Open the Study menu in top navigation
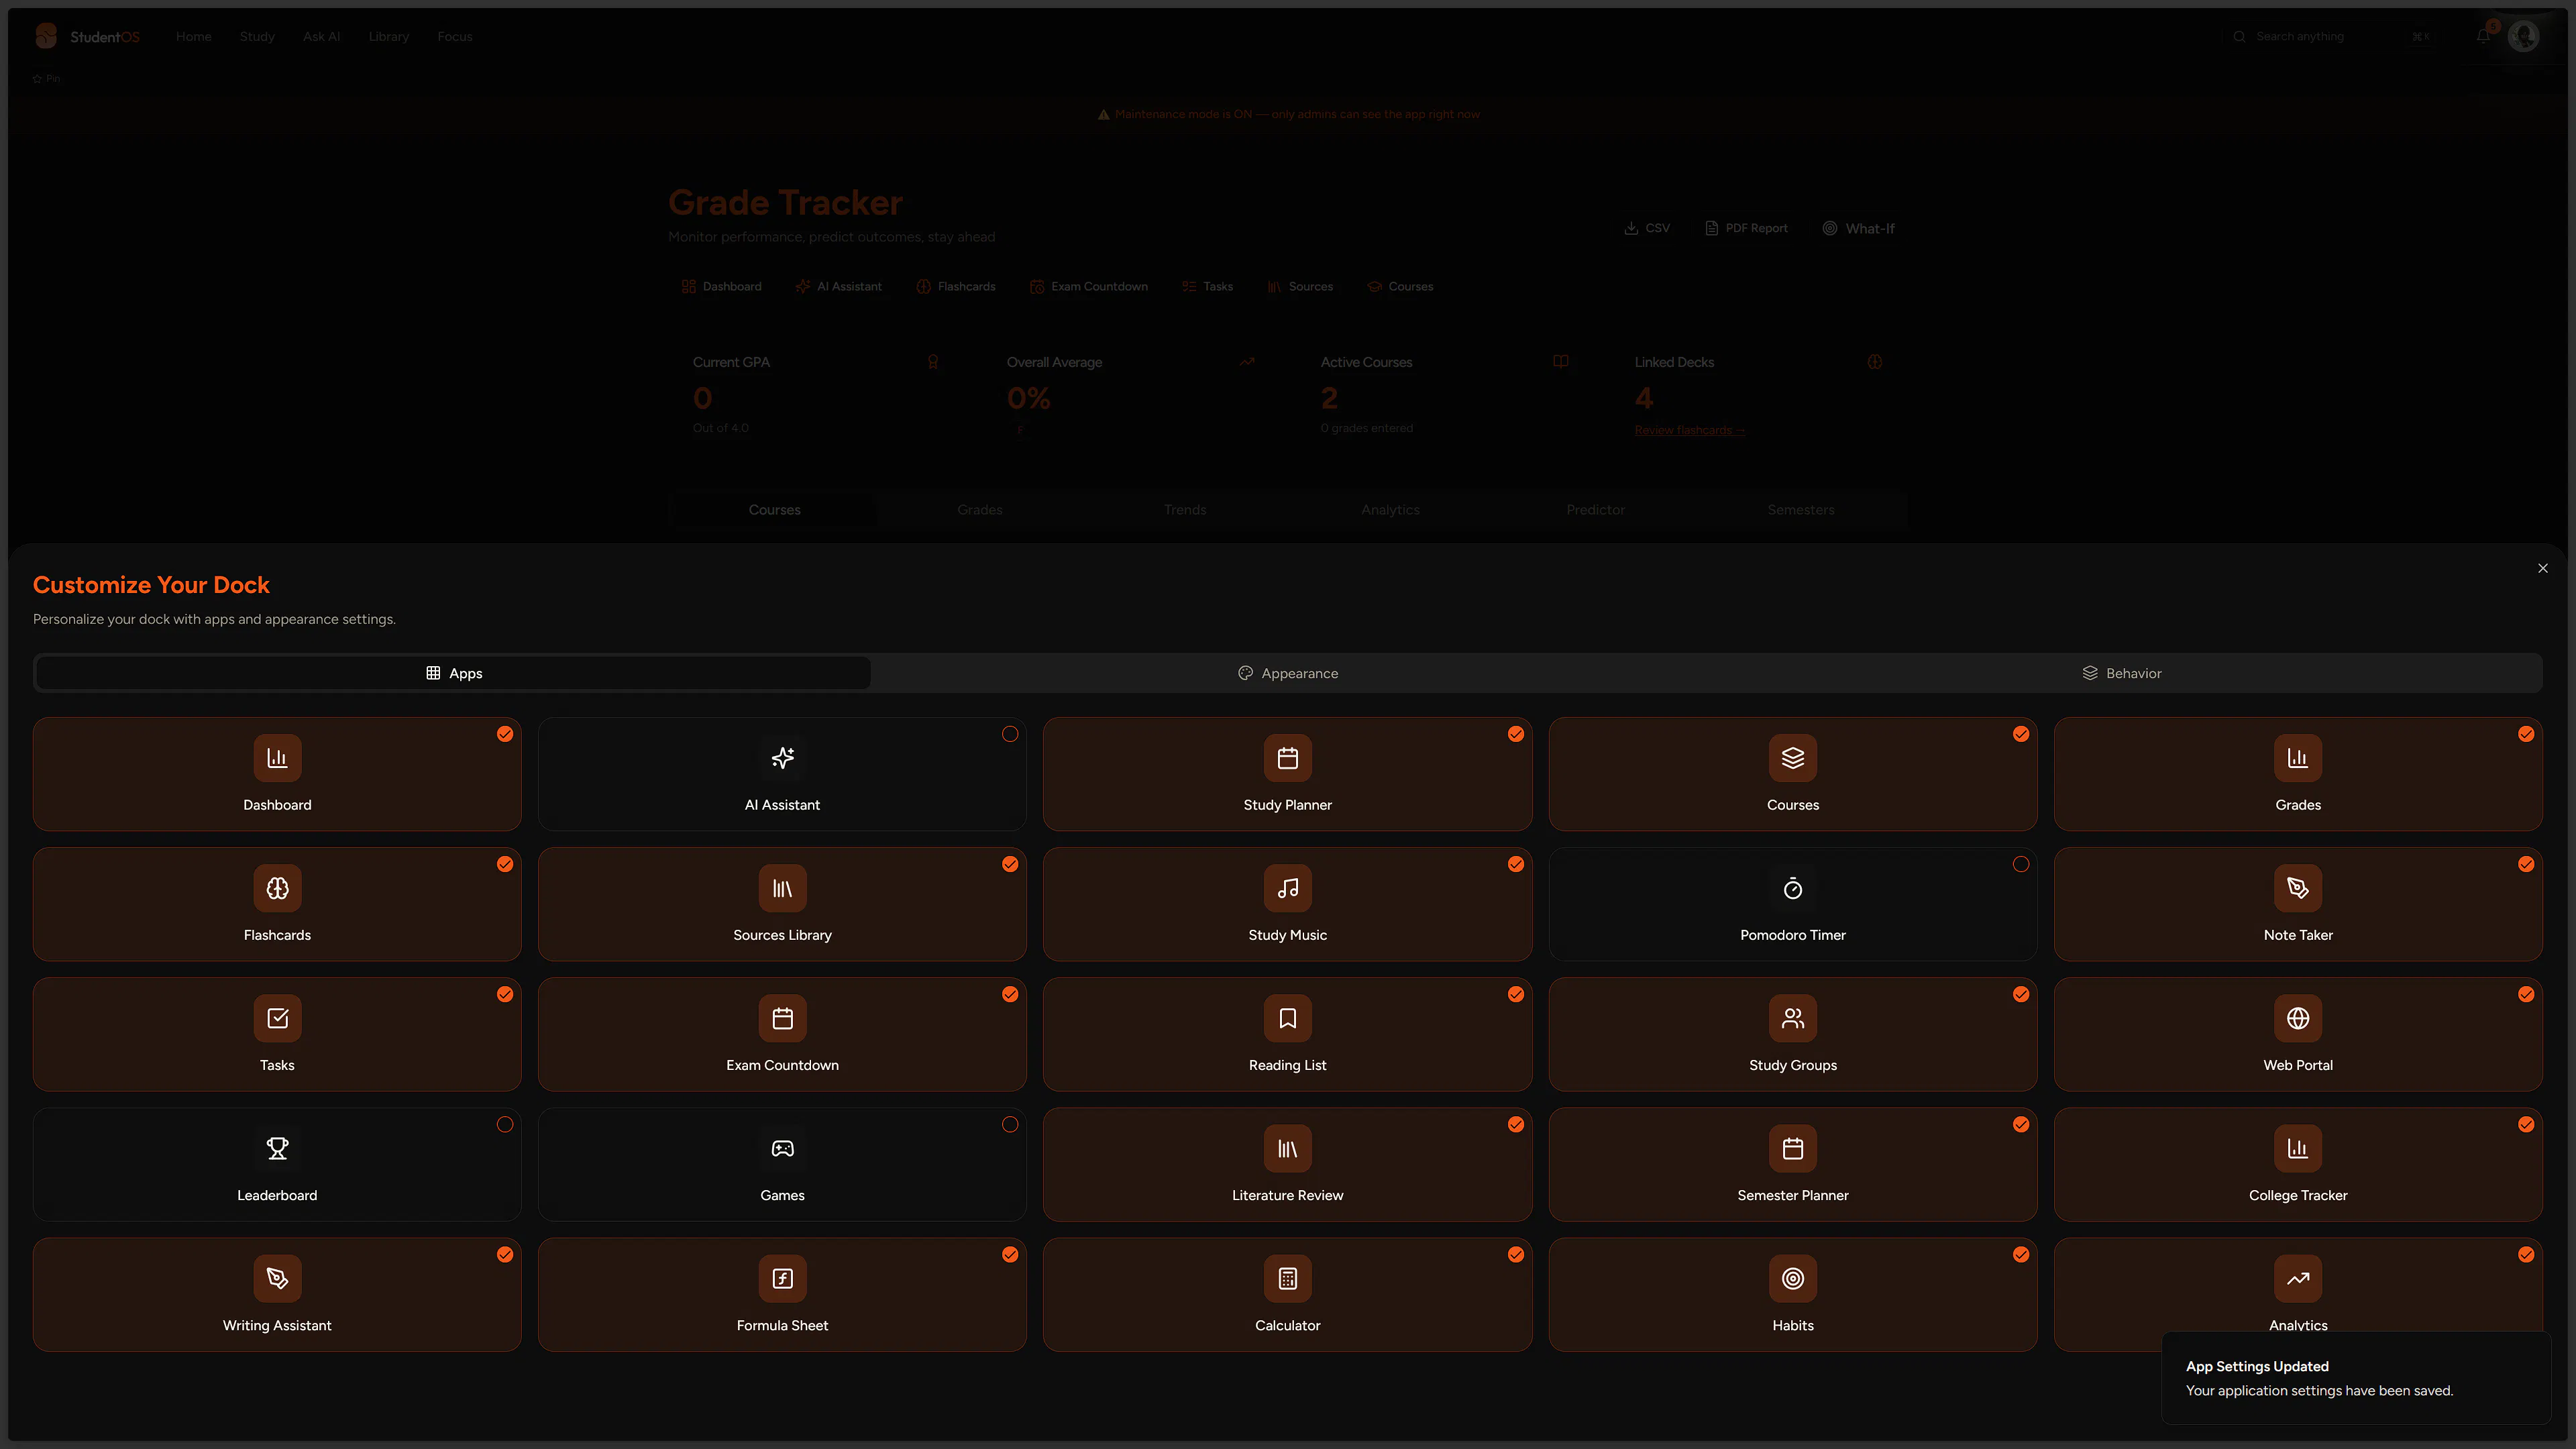 tap(257, 36)
